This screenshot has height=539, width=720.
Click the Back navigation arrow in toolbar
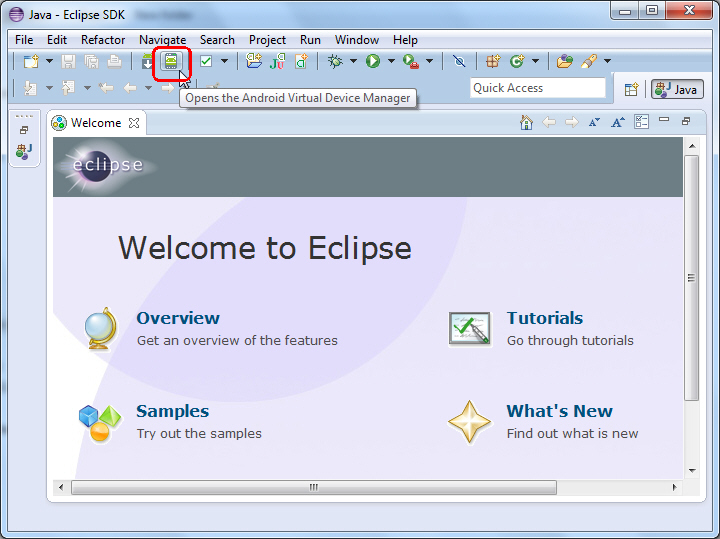[x=130, y=88]
